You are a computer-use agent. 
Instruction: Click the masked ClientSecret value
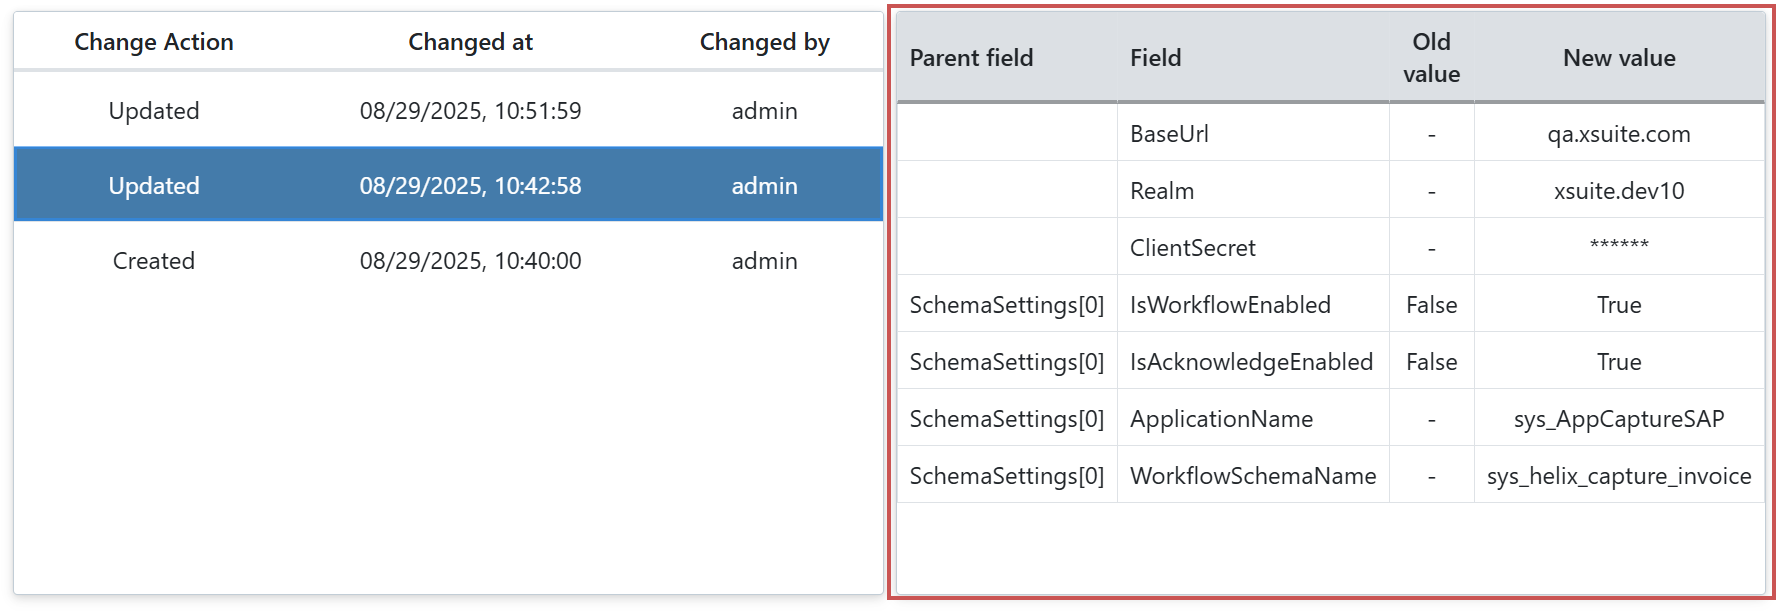[1618, 247]
